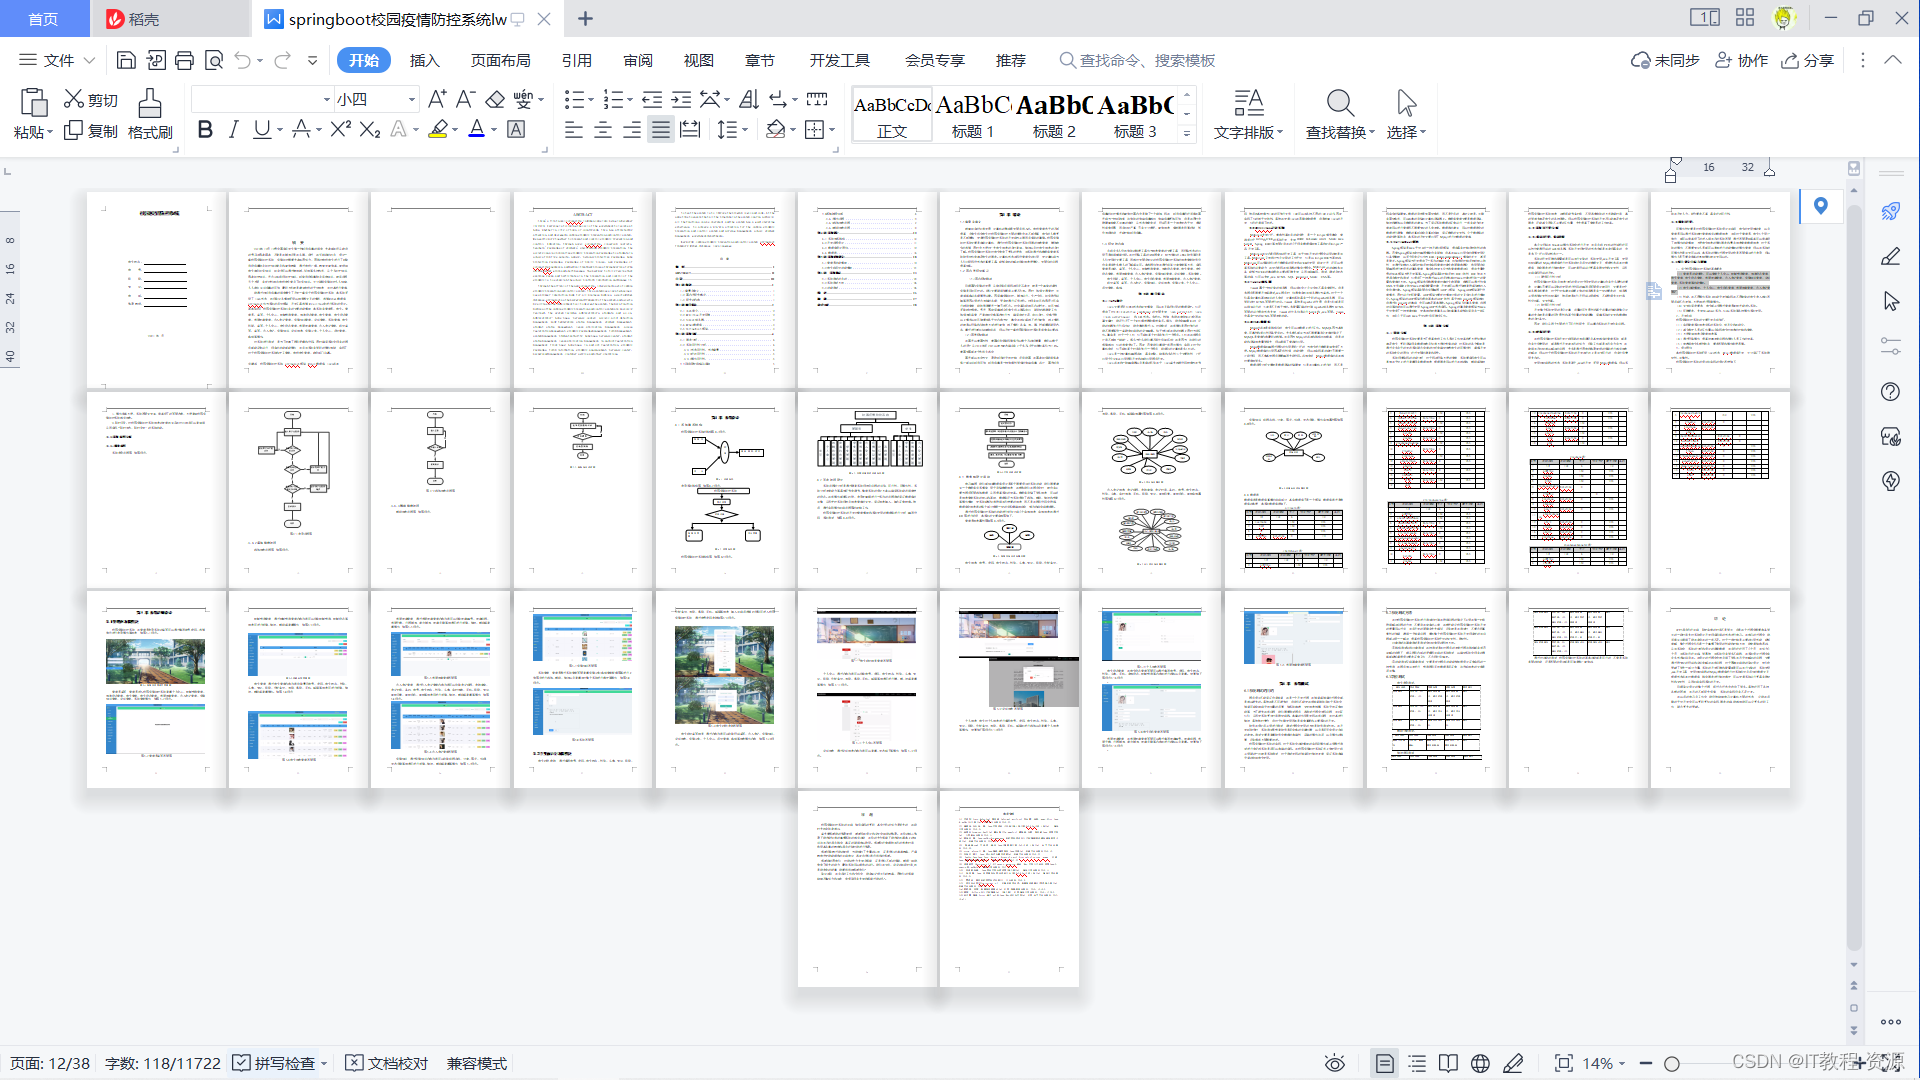
Task: Switch to web layout view icon
Action: pos(1480,1063)
